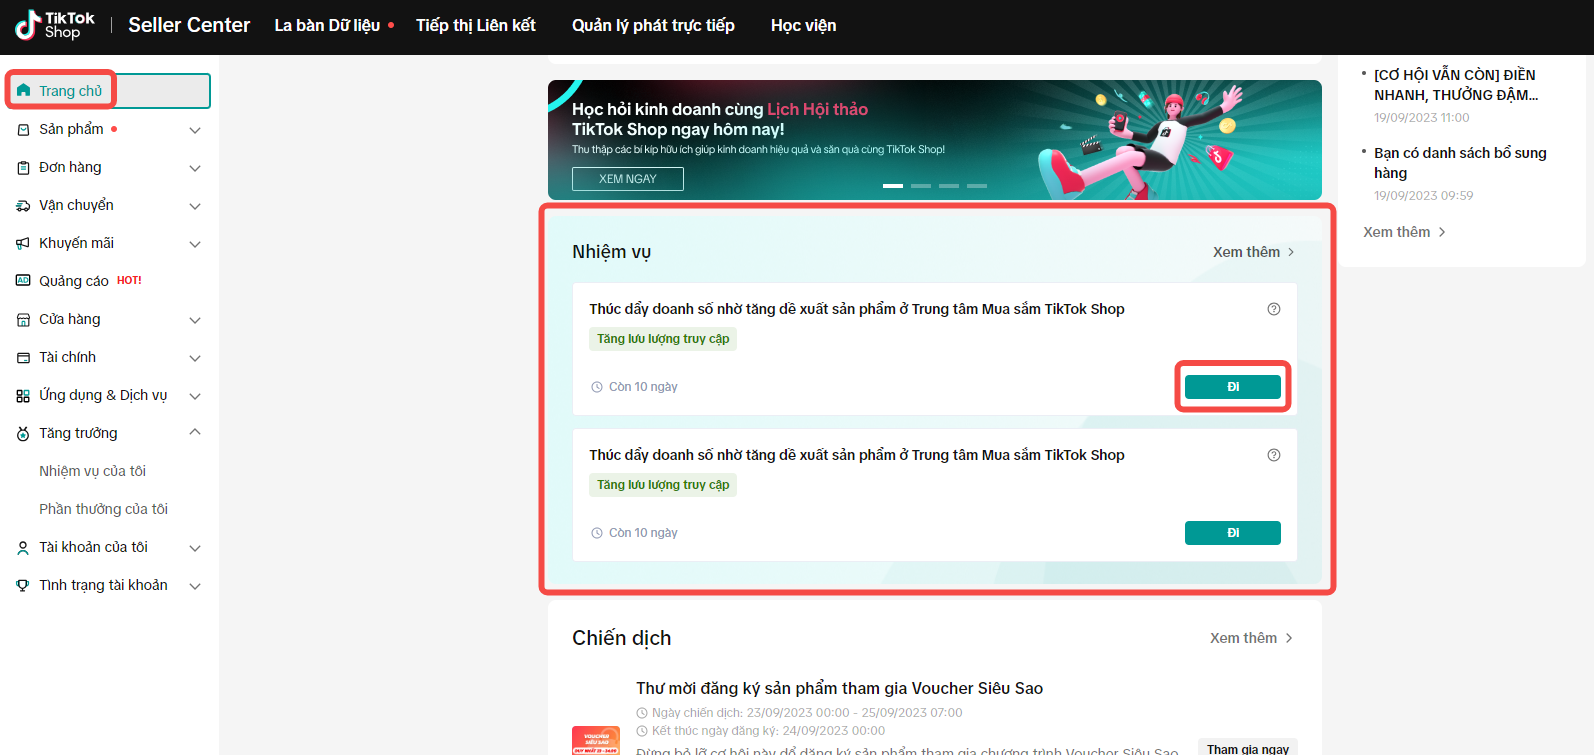Open Xem thêm link in Chiến dịch
This screenshot has width=1594, height=755.
pos(1251,638)
